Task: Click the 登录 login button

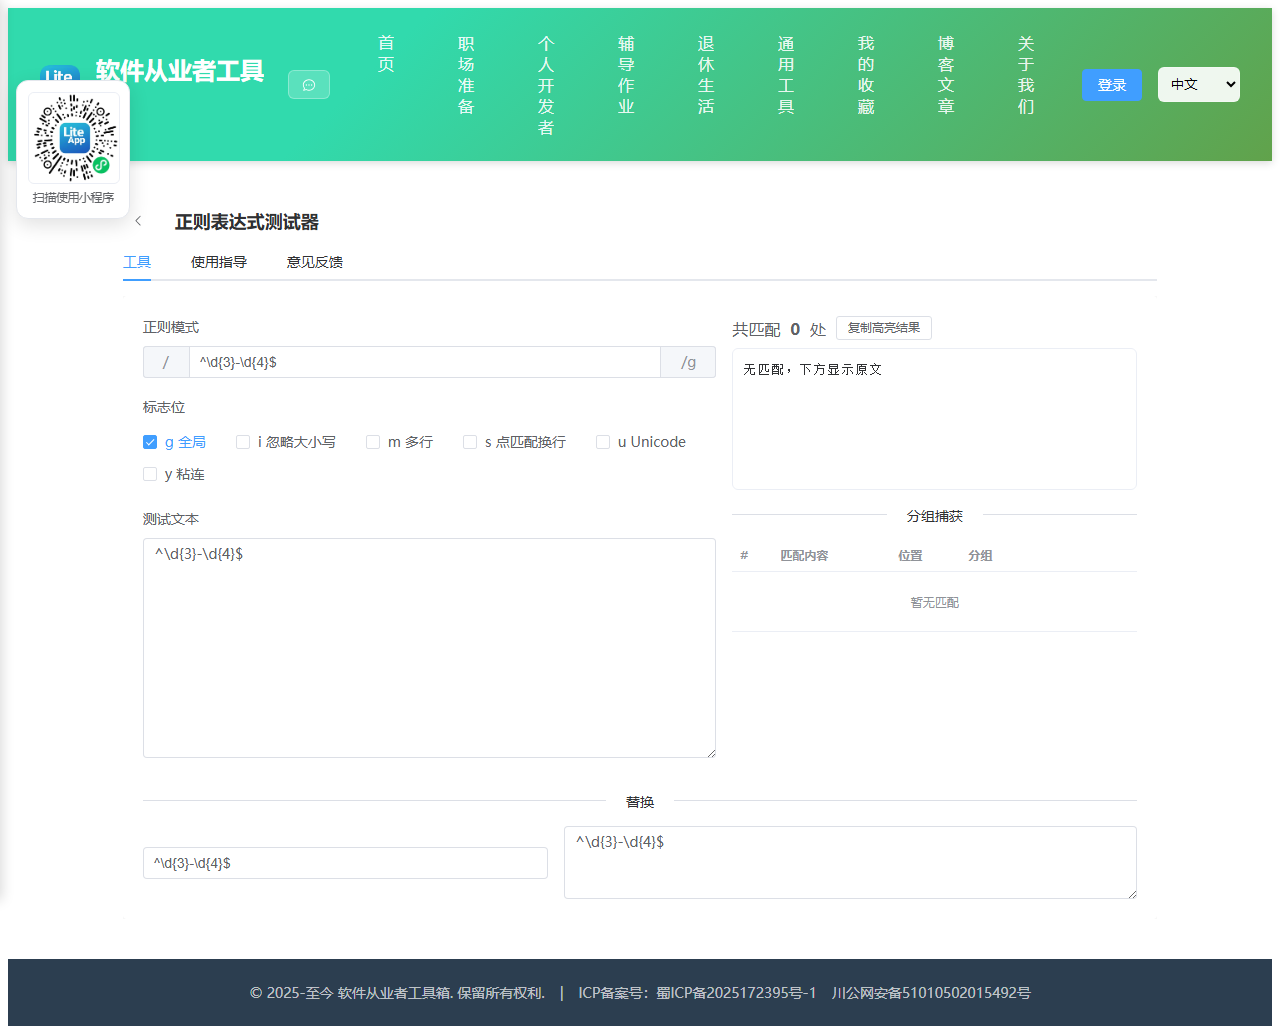Action: (x=1112, y=85)
